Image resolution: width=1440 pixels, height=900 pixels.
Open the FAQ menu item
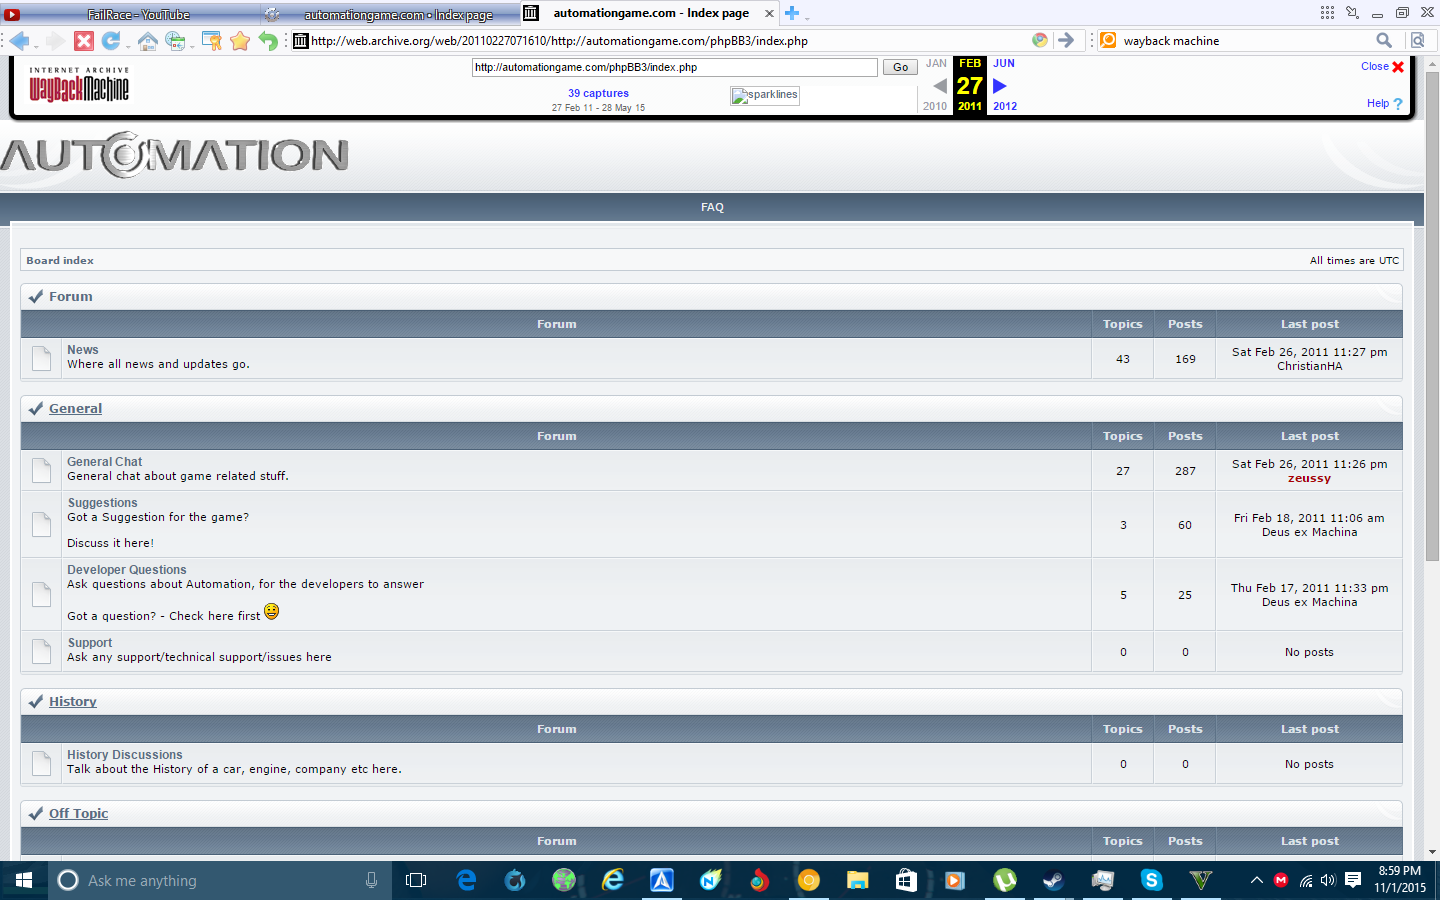(712, 207)
